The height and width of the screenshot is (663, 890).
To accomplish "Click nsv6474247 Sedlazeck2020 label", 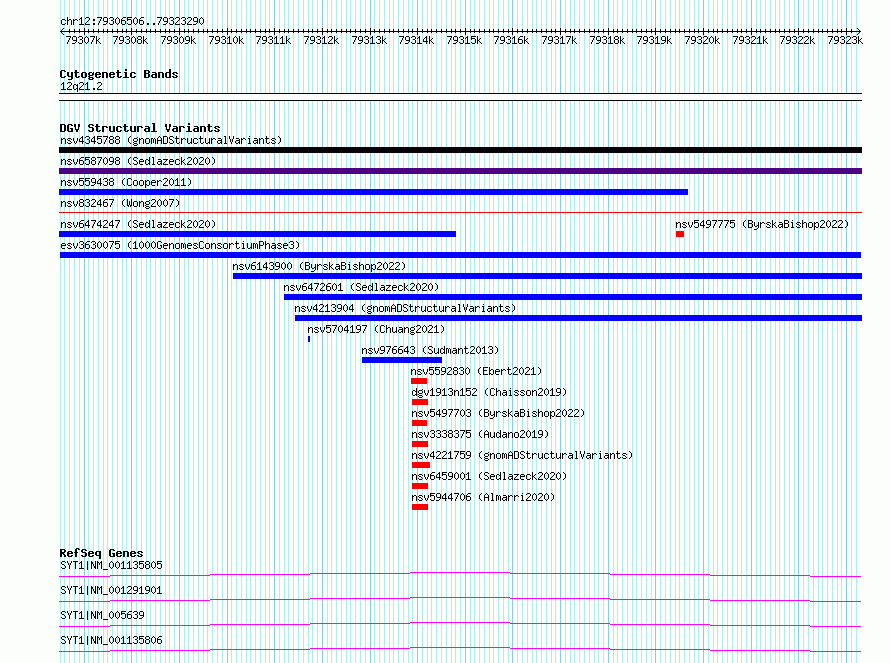I will [x=138, y=224].
